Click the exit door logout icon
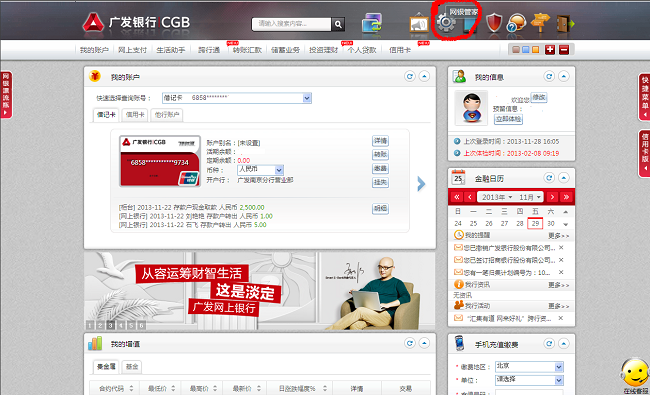The height and width of the screenshot is (395, 650). click(565, 24)
